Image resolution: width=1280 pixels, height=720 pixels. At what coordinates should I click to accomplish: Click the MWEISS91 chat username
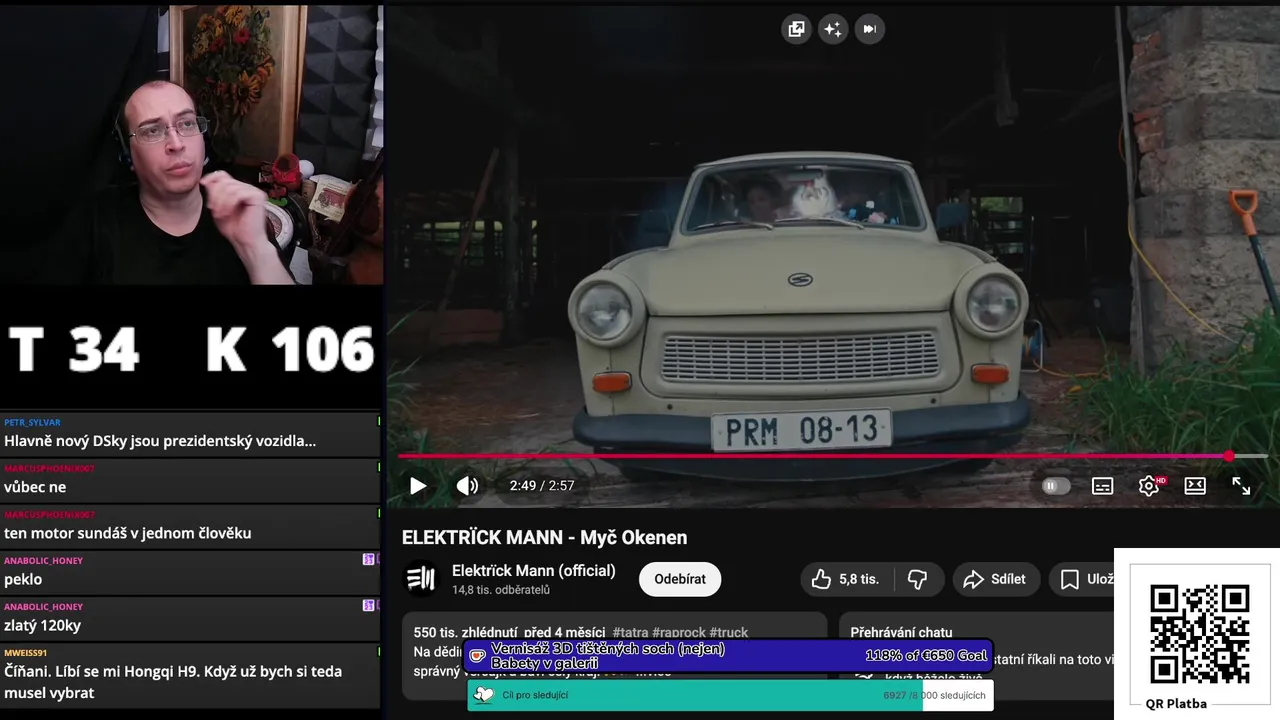(x=25, y=652)
